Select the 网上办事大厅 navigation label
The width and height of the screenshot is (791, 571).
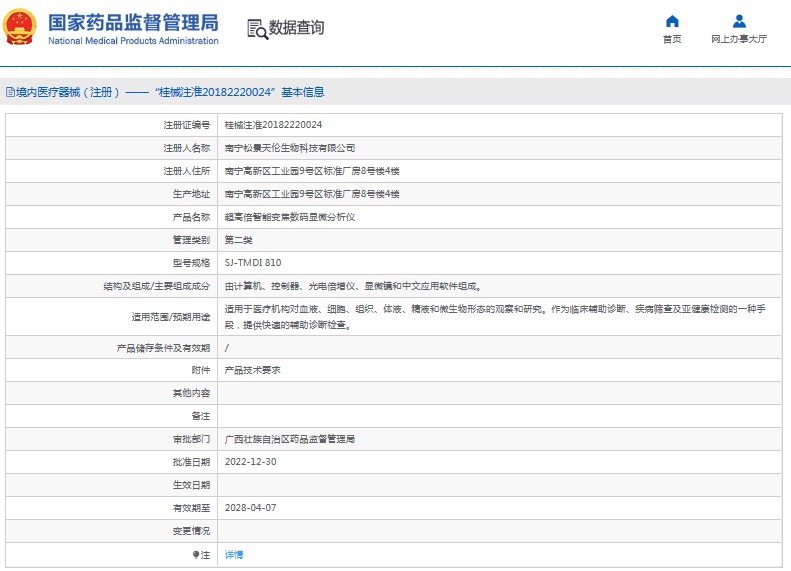click(x=739, y=39)
